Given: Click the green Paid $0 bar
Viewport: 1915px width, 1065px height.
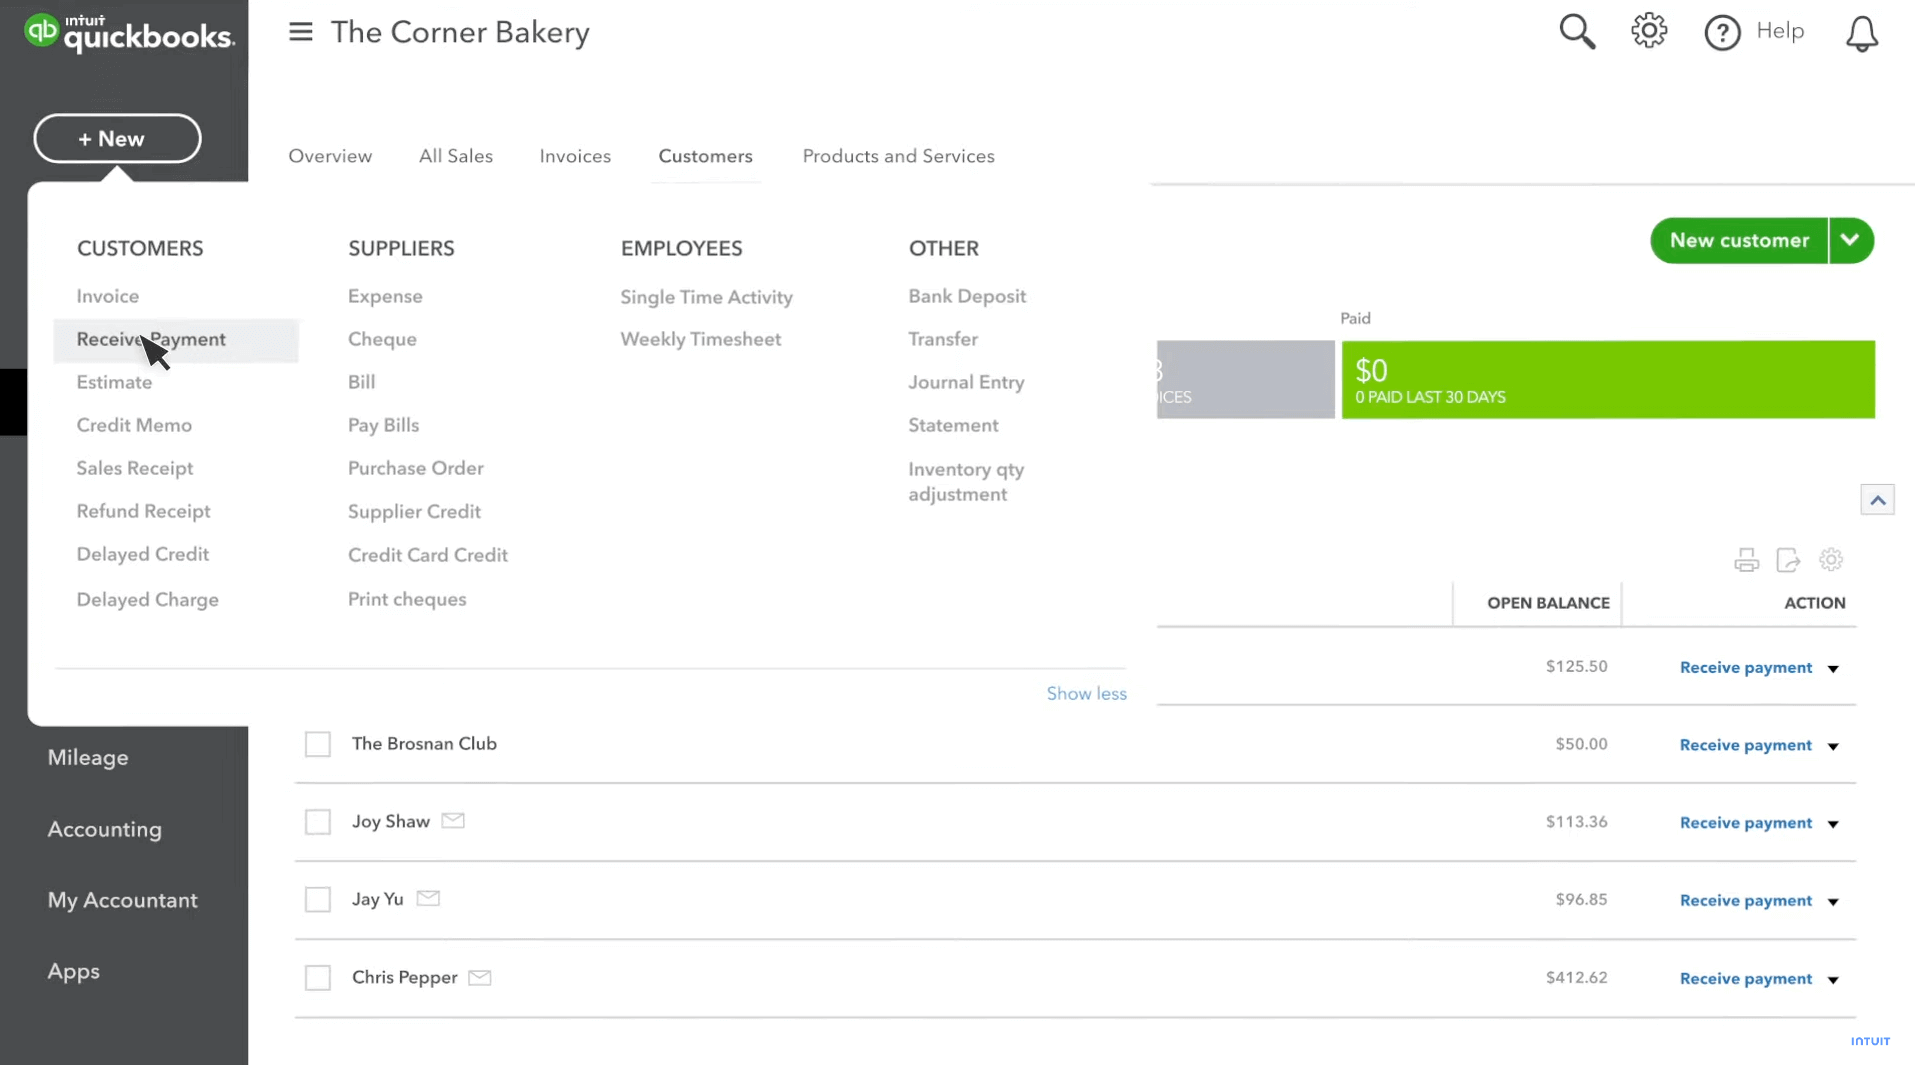Looking at the screenshot, I should [x=1607, y=380].
